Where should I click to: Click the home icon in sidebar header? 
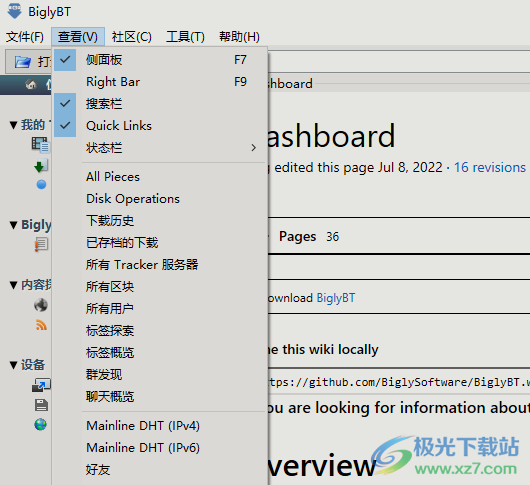point(31,84)
